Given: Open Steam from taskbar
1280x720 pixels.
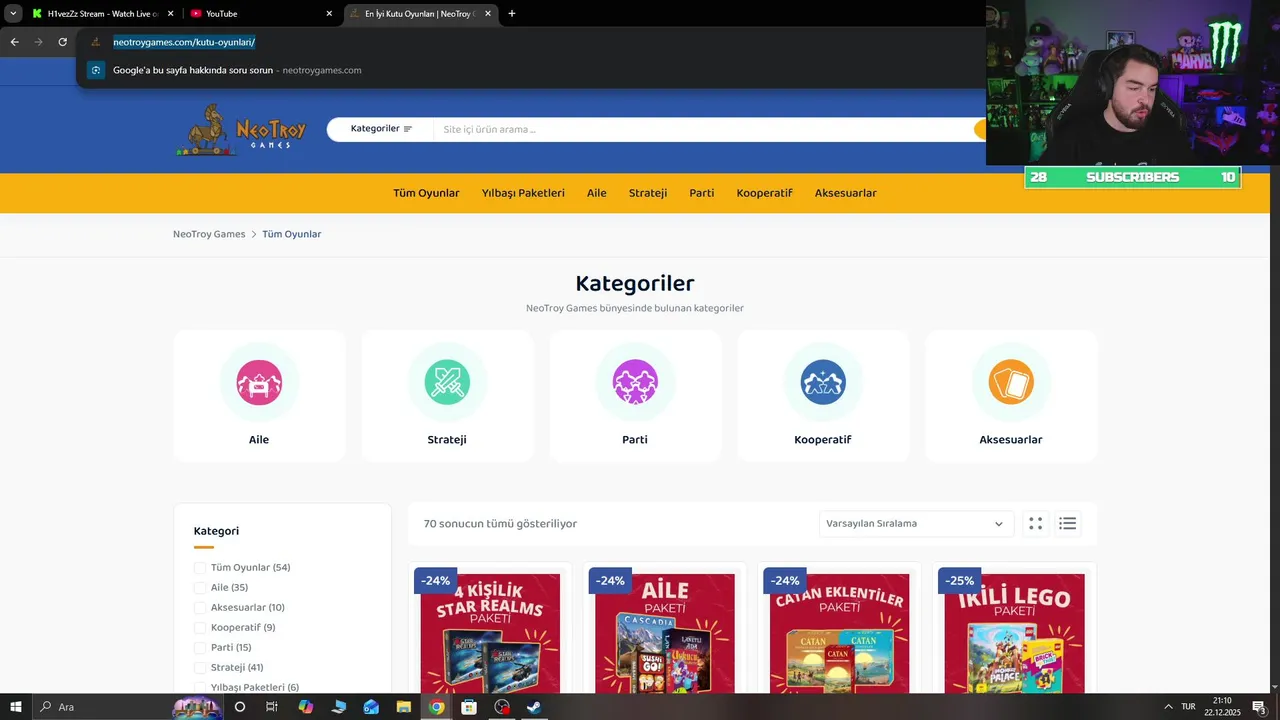Looking at the screenshot, I should click(535, 707).
